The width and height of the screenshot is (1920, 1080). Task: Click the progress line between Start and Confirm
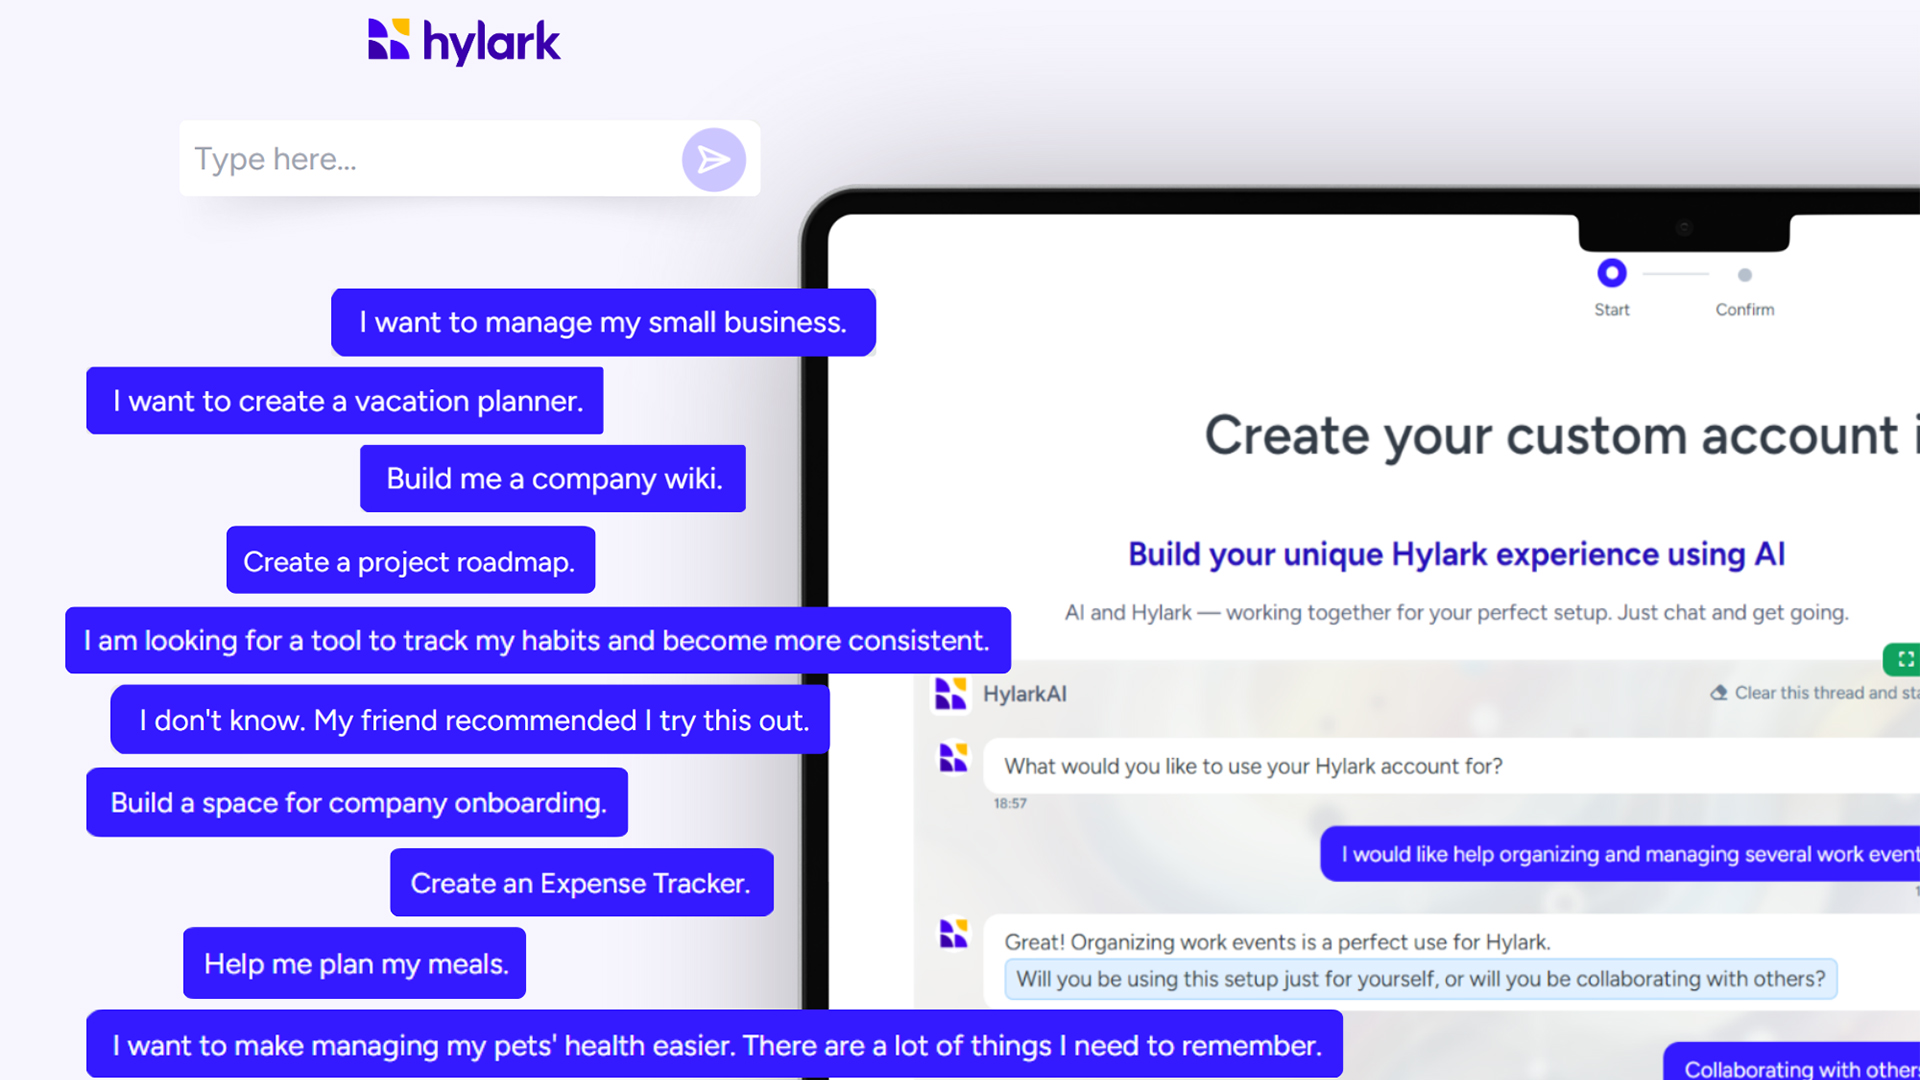[x=1678, y=272]
